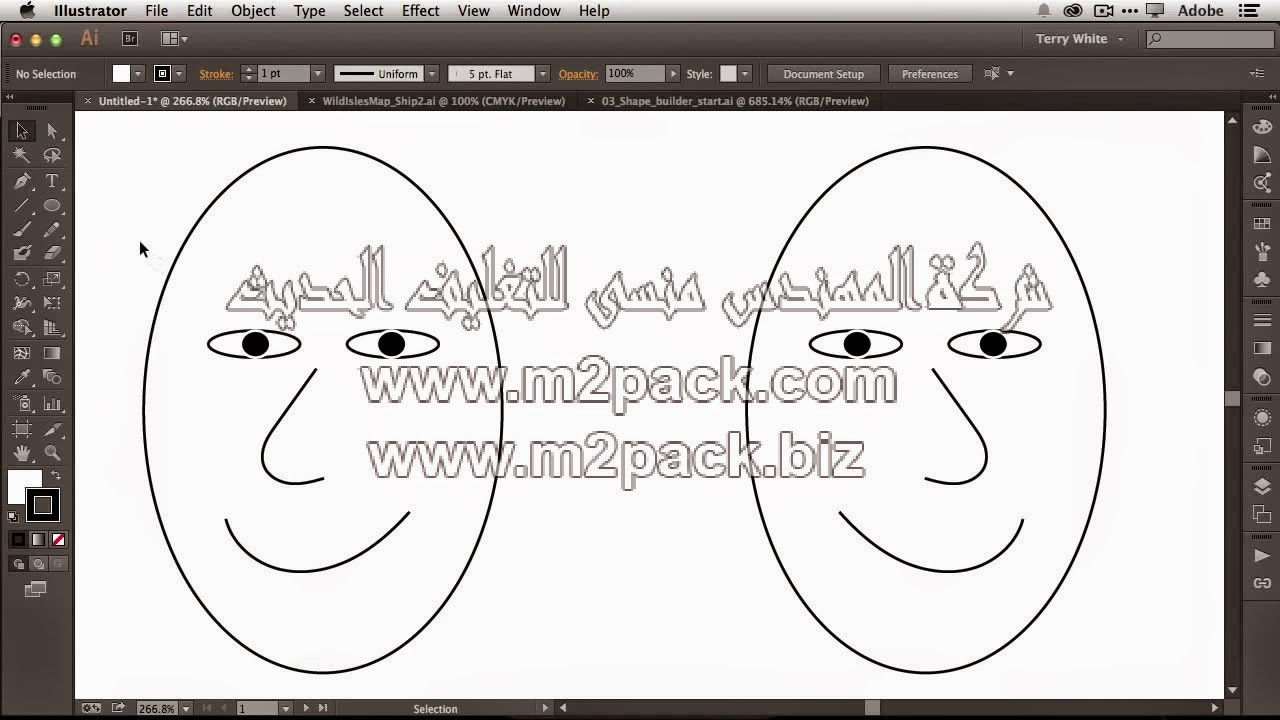The height and width of the screenshot is (720, 1280).
Task: Select the Zoom tool magnifier
Action: click(x=52, y=453)
